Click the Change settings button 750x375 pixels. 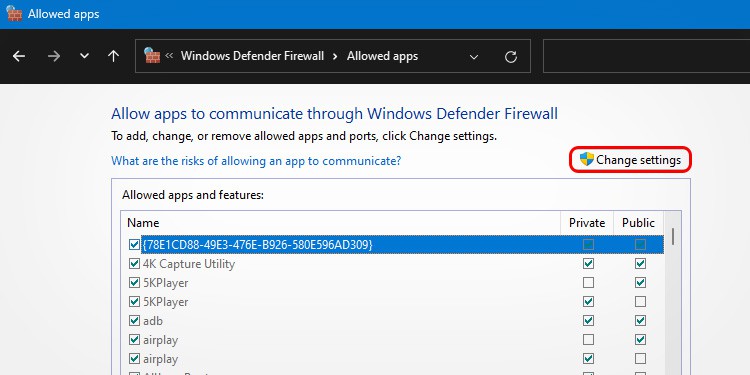[630, 159]
